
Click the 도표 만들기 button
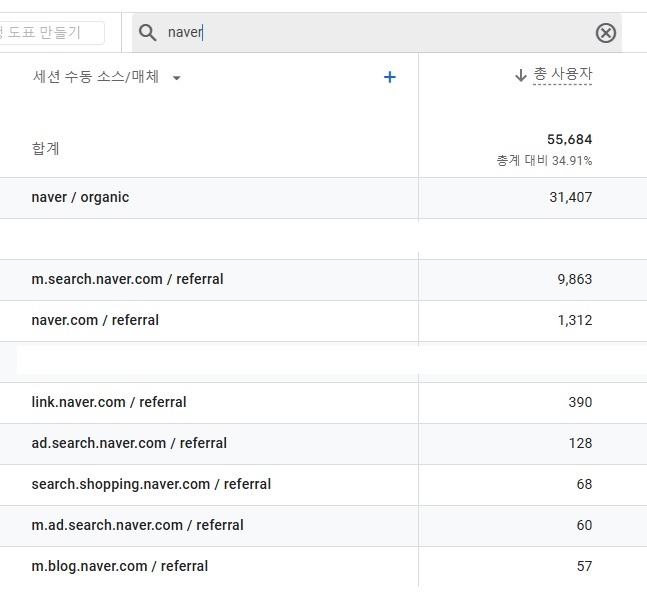coord(50,33)
